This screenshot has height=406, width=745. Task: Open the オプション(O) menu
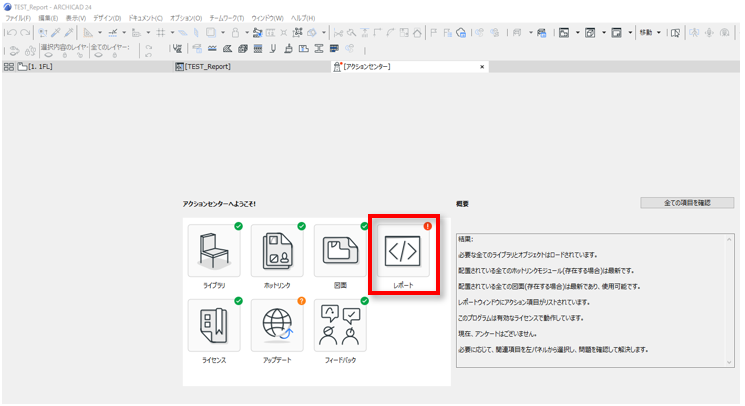(186, 18)
